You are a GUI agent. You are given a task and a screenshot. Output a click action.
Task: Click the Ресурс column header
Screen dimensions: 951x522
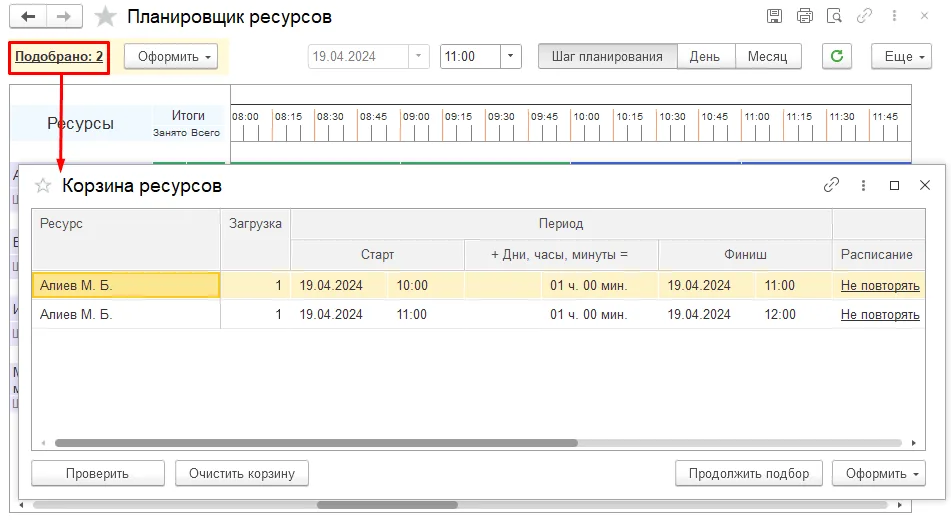coord(126,239)
